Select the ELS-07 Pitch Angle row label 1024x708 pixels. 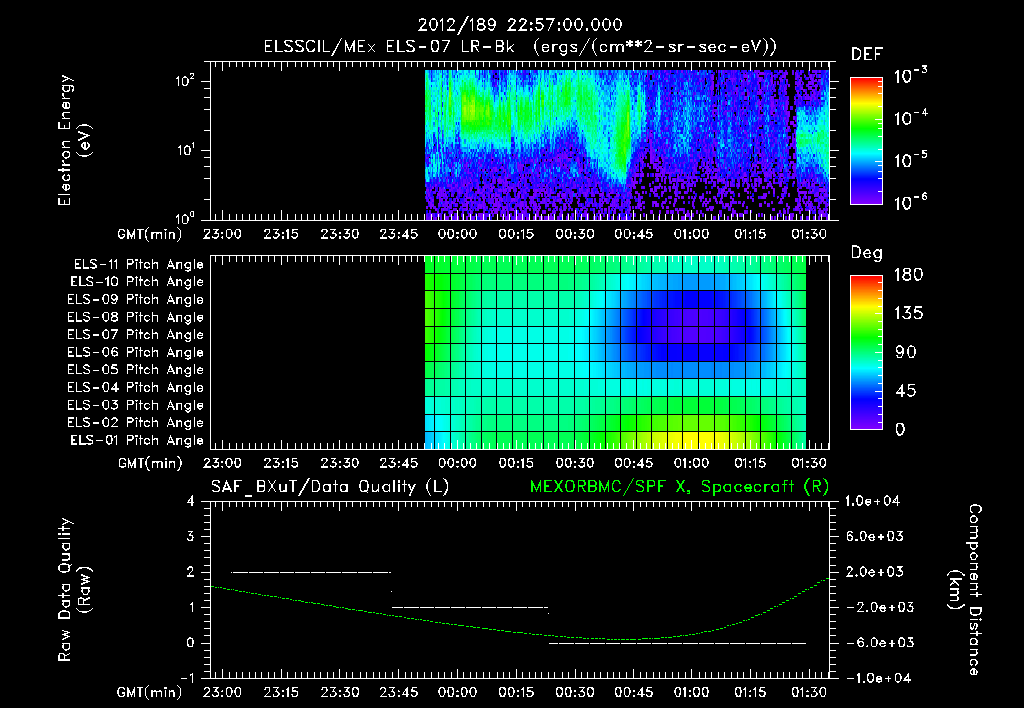point(136,335)
